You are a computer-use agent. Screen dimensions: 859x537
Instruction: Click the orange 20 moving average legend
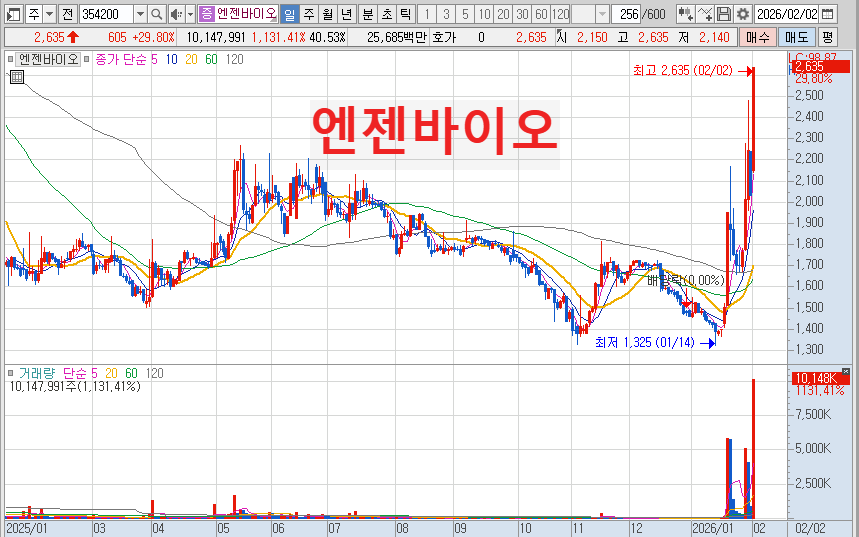(191, 59)
